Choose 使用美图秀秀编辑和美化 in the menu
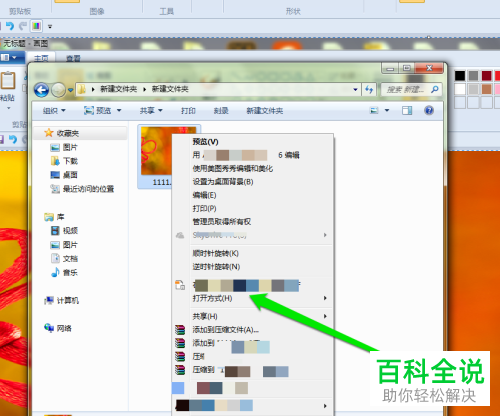 [233, 168]
